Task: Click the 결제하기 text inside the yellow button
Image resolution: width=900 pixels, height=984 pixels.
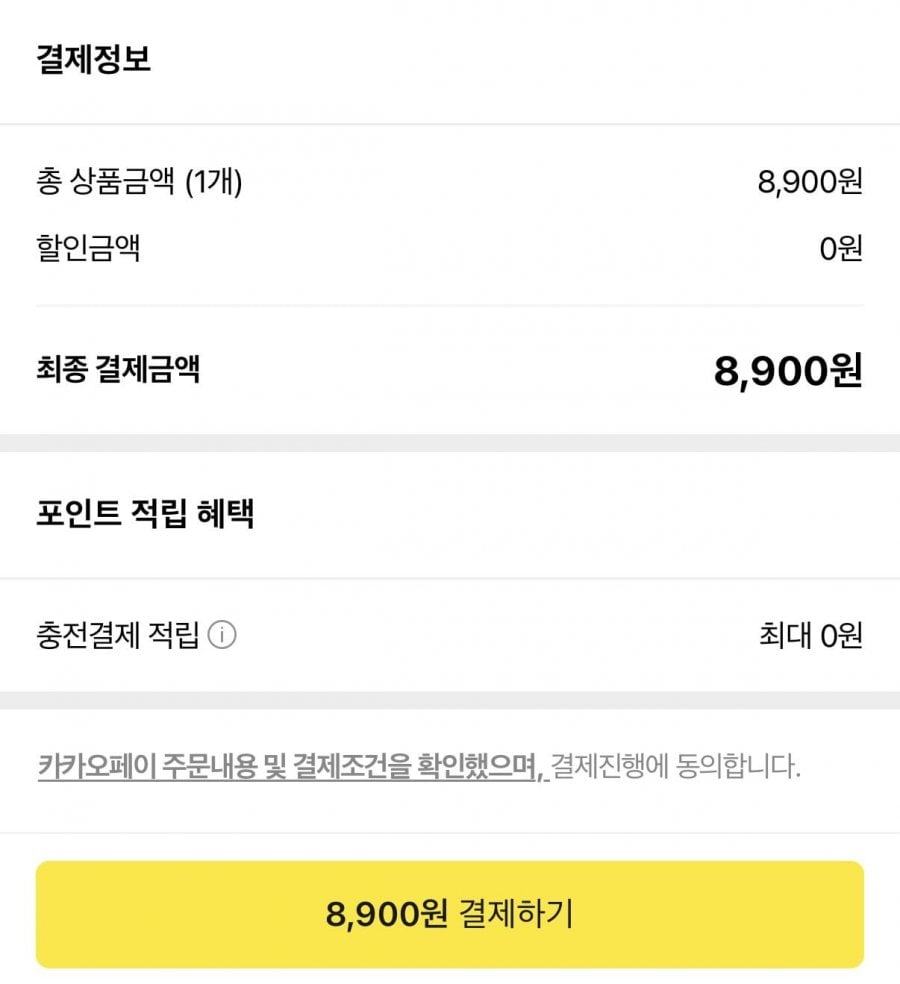Action: 516,913
